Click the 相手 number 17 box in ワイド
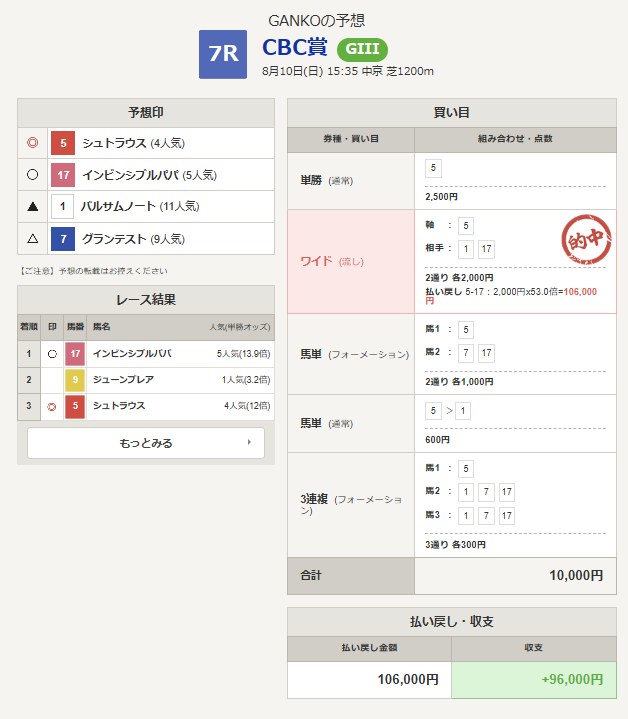 (486, 249)
